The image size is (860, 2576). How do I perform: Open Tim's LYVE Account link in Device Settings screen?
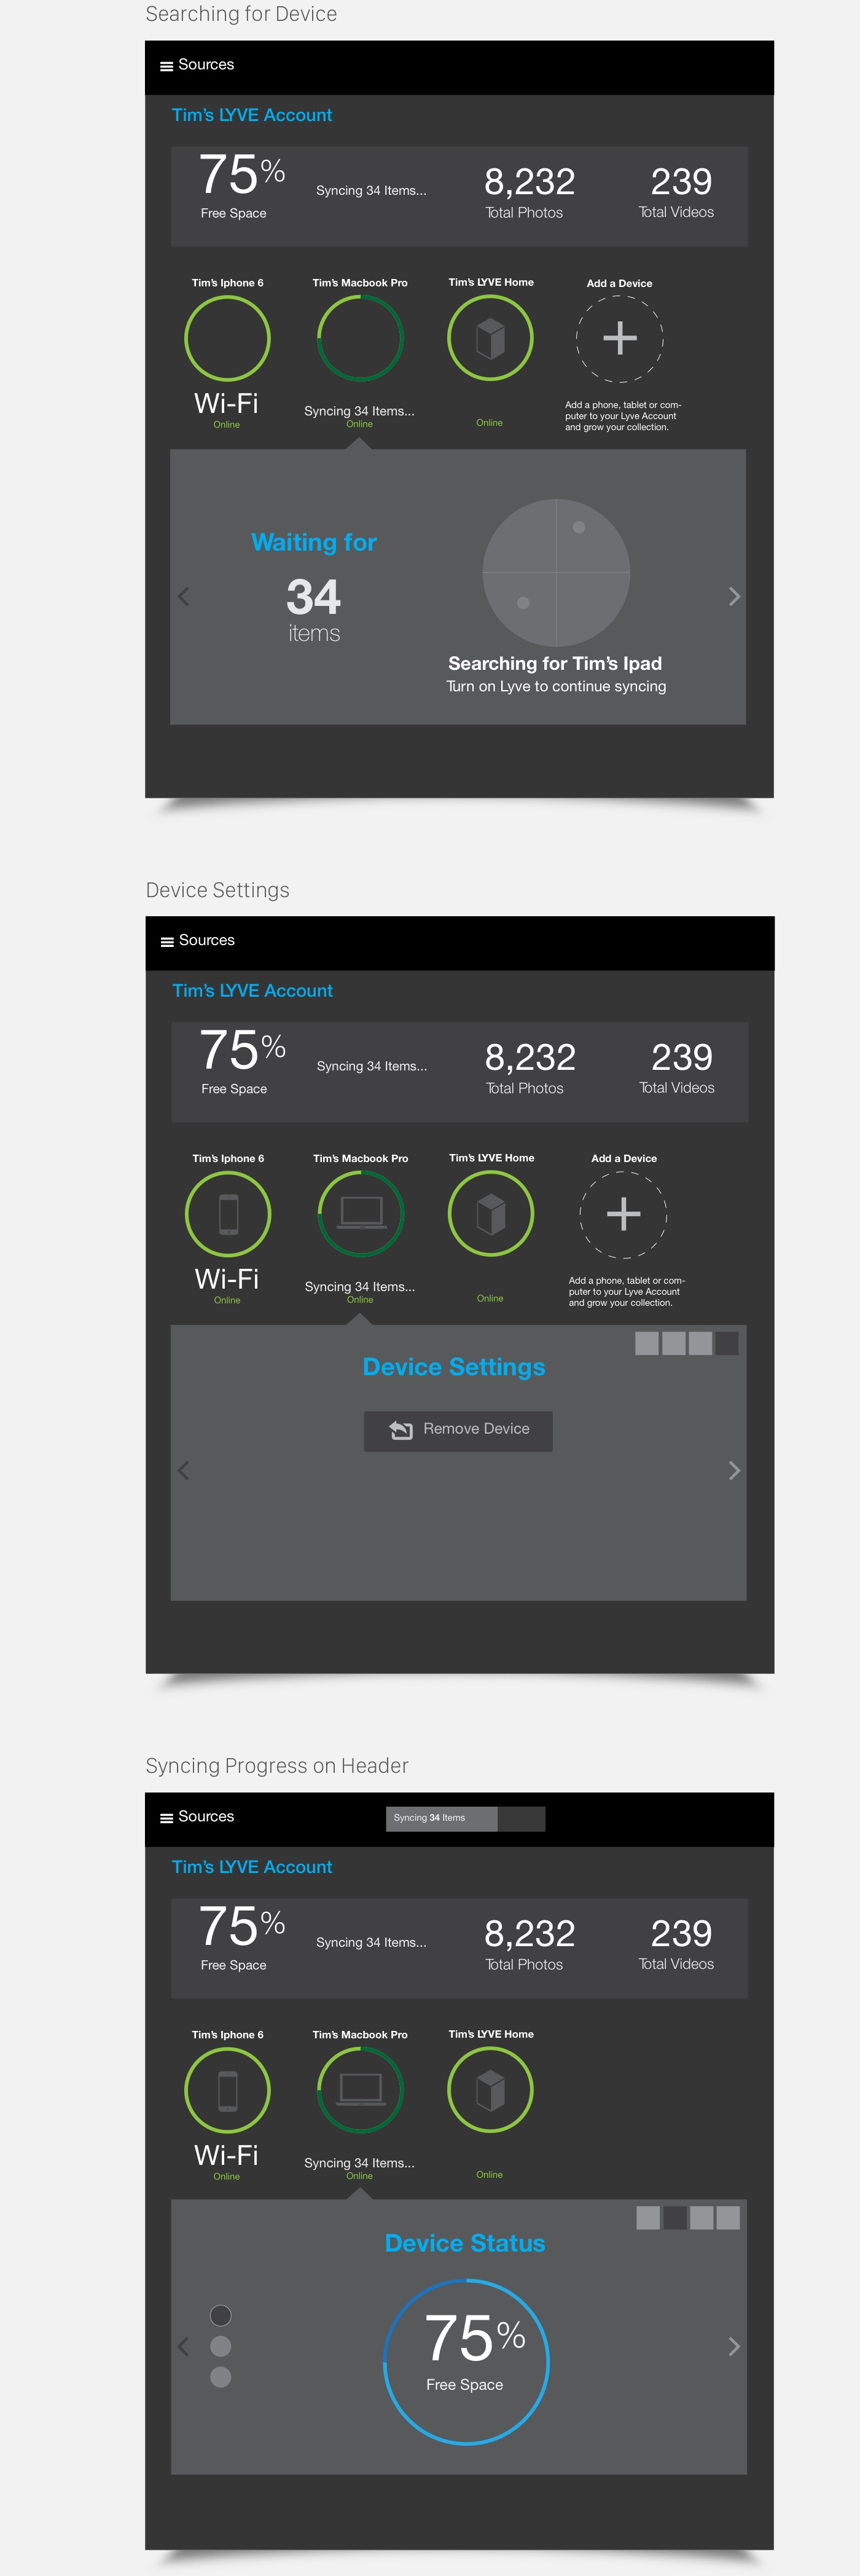pos(252,991)
